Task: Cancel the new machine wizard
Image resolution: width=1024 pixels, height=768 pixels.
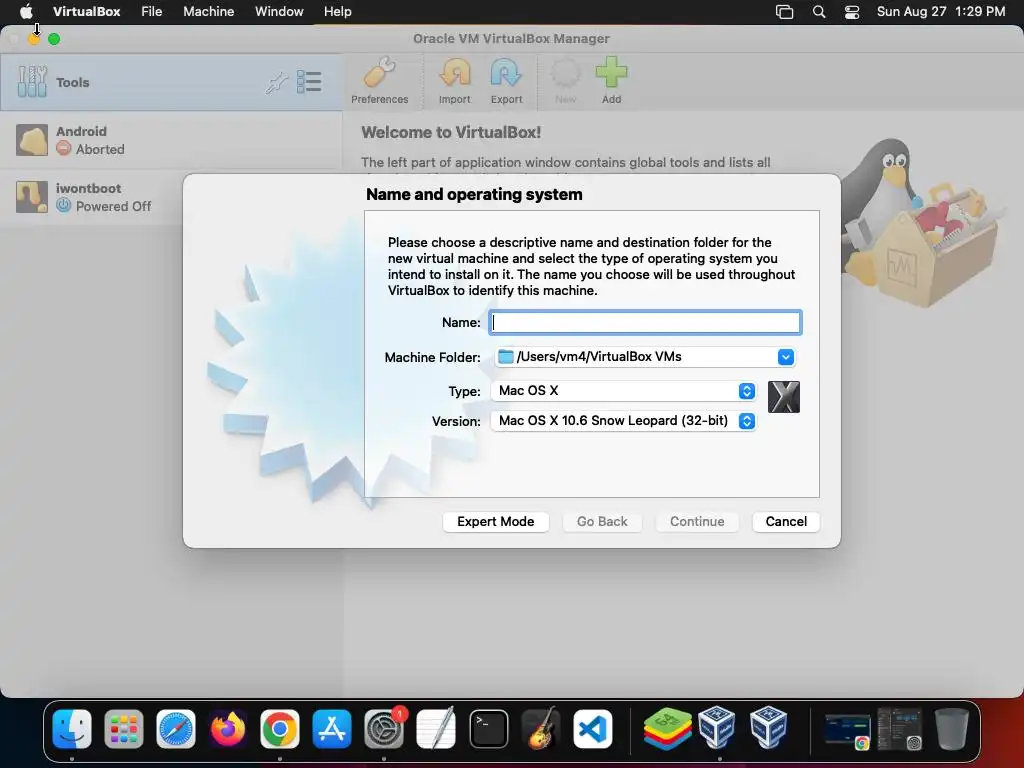Action: click(x=786, y=522)
